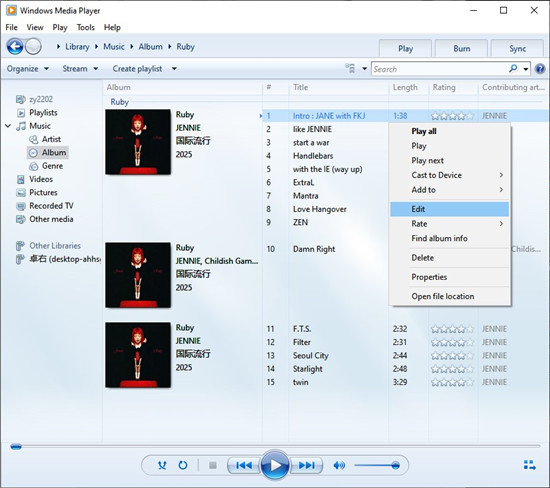
Task: Open the Tools menu
Action: coord(86,27)
